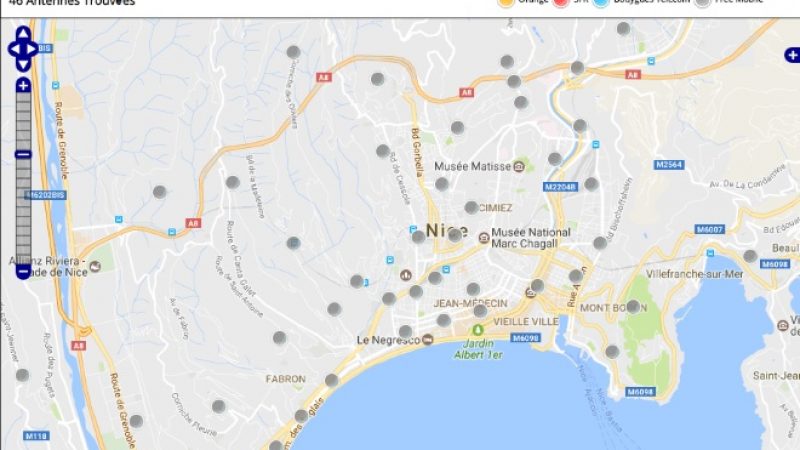800x450 pixels.
Task: Toggle the Bouygues Telecom blue legend marker
Action: (601, 3)
